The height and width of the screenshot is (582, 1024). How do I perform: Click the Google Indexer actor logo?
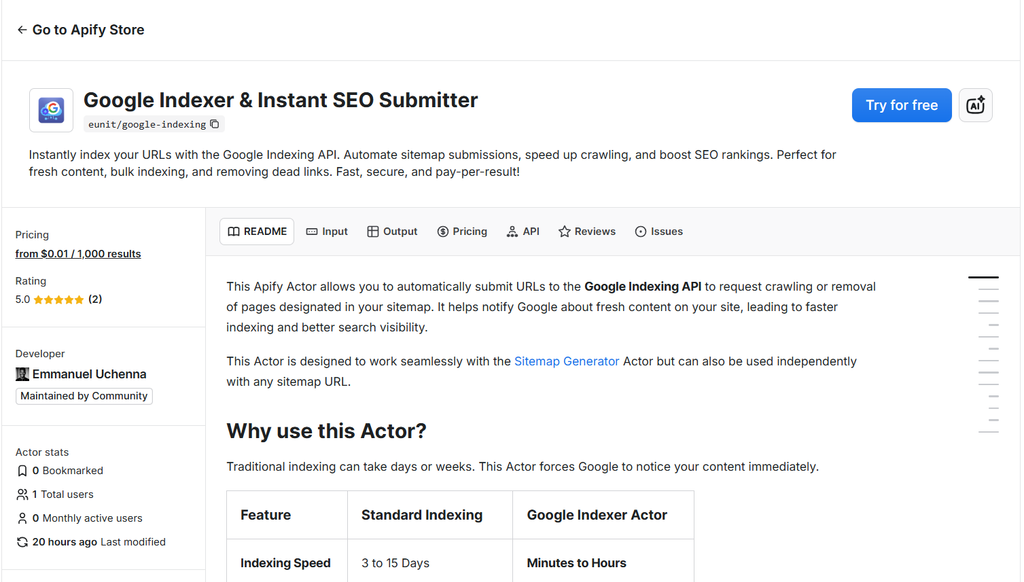[x=51, y=110]
